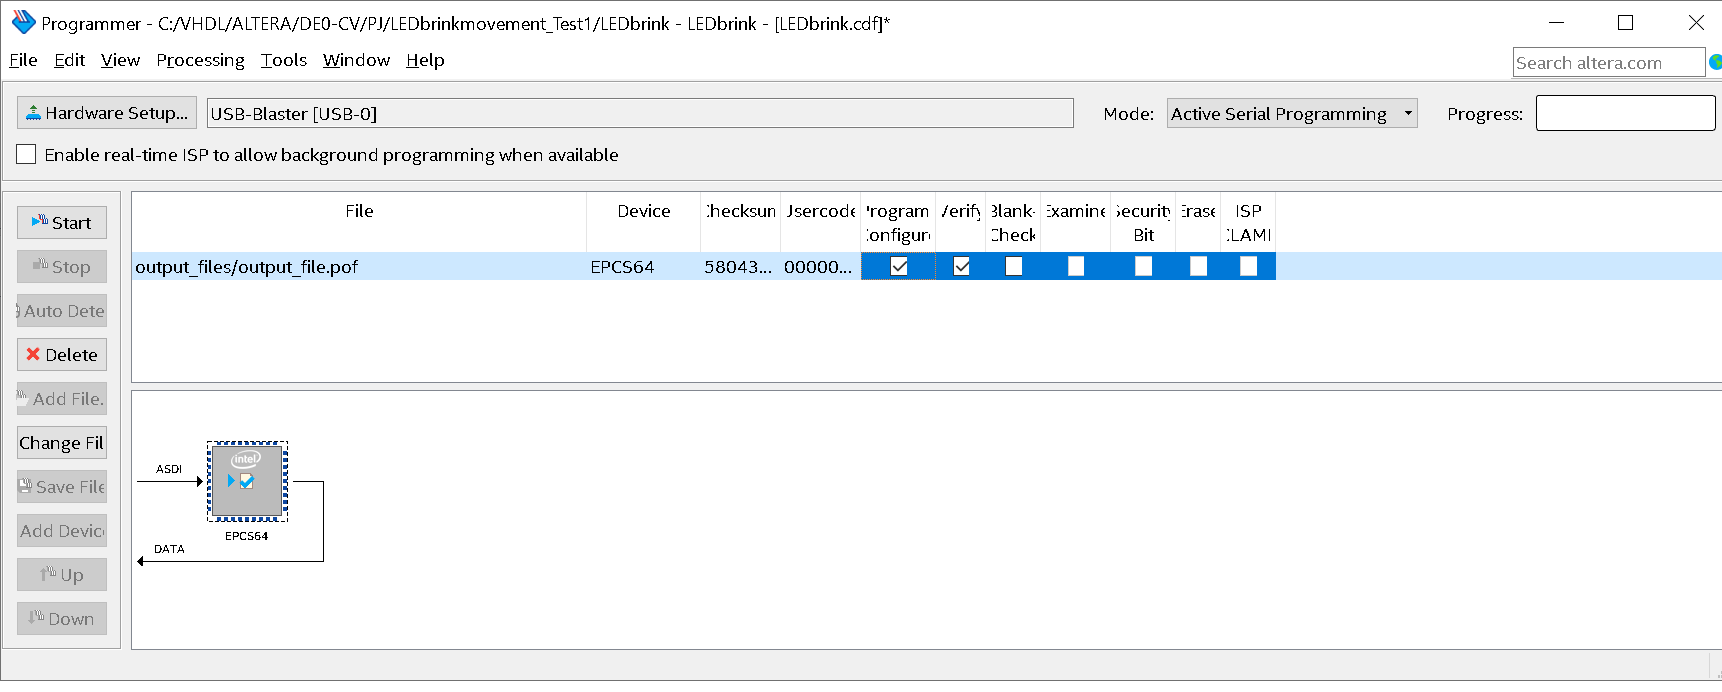Open the File menu
This screenshot has width=1722, height=692.
coord(23,60)
